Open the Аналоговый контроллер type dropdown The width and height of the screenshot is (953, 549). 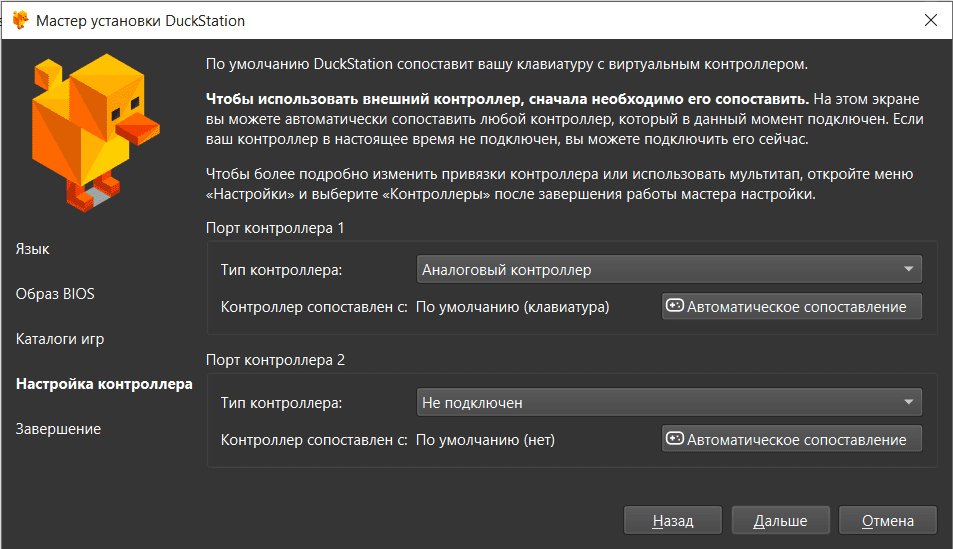pos(667,270)
